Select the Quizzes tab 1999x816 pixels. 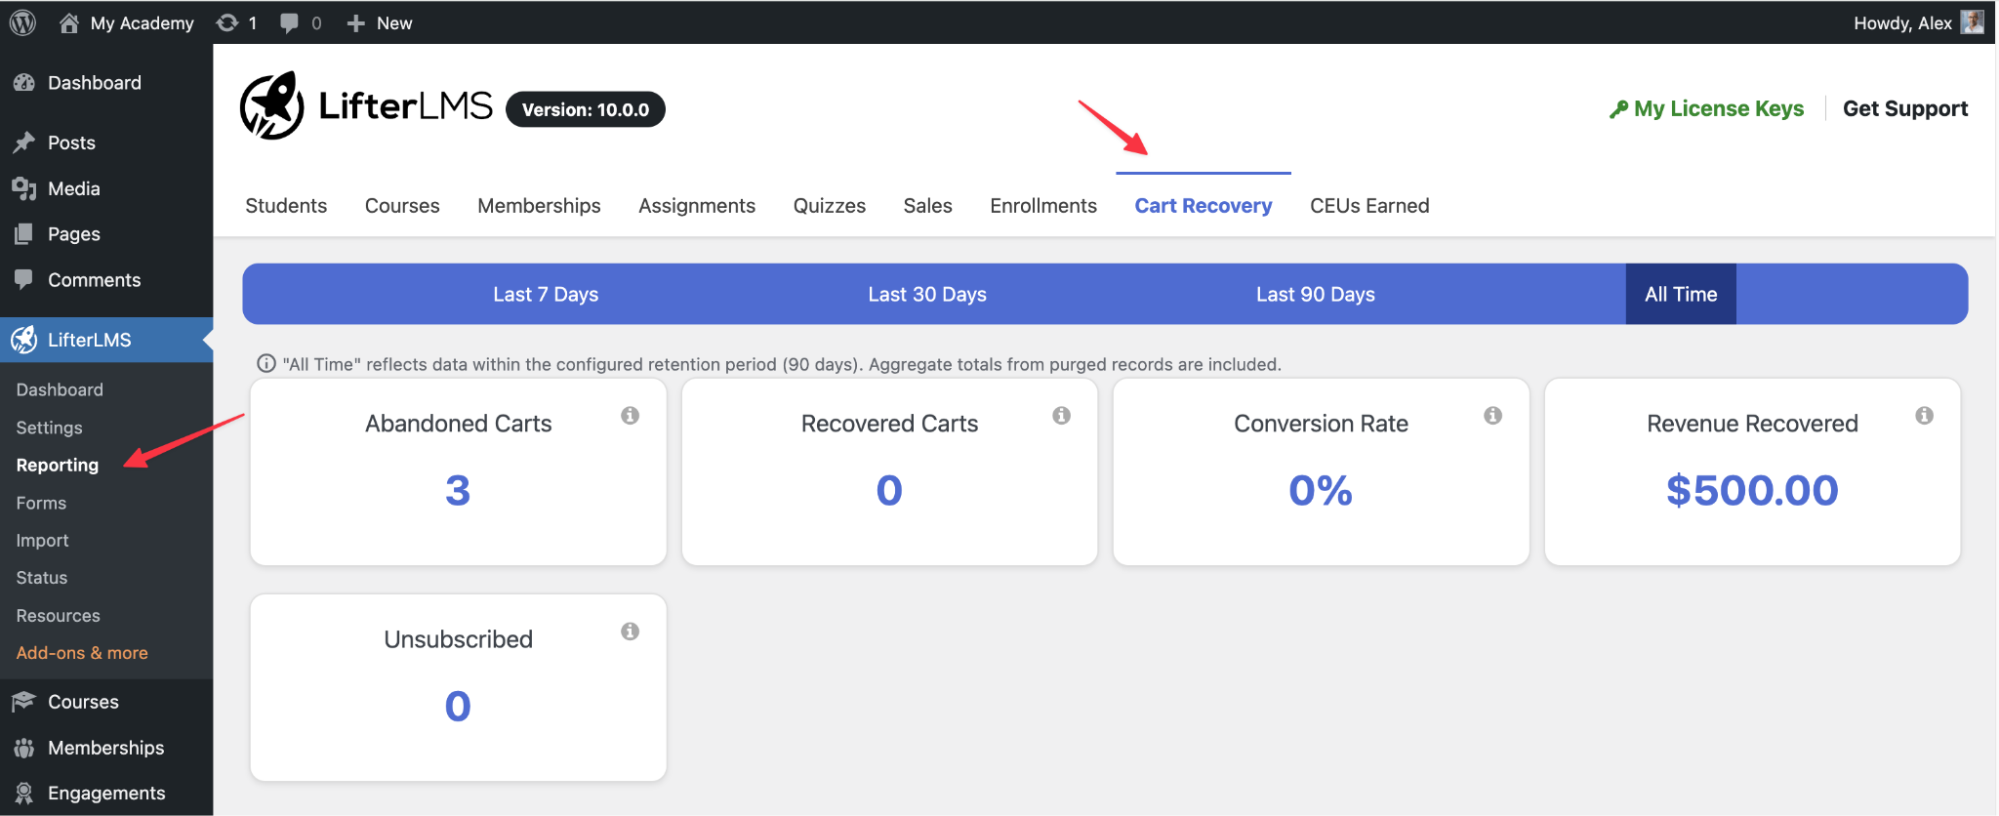point(830,206)
